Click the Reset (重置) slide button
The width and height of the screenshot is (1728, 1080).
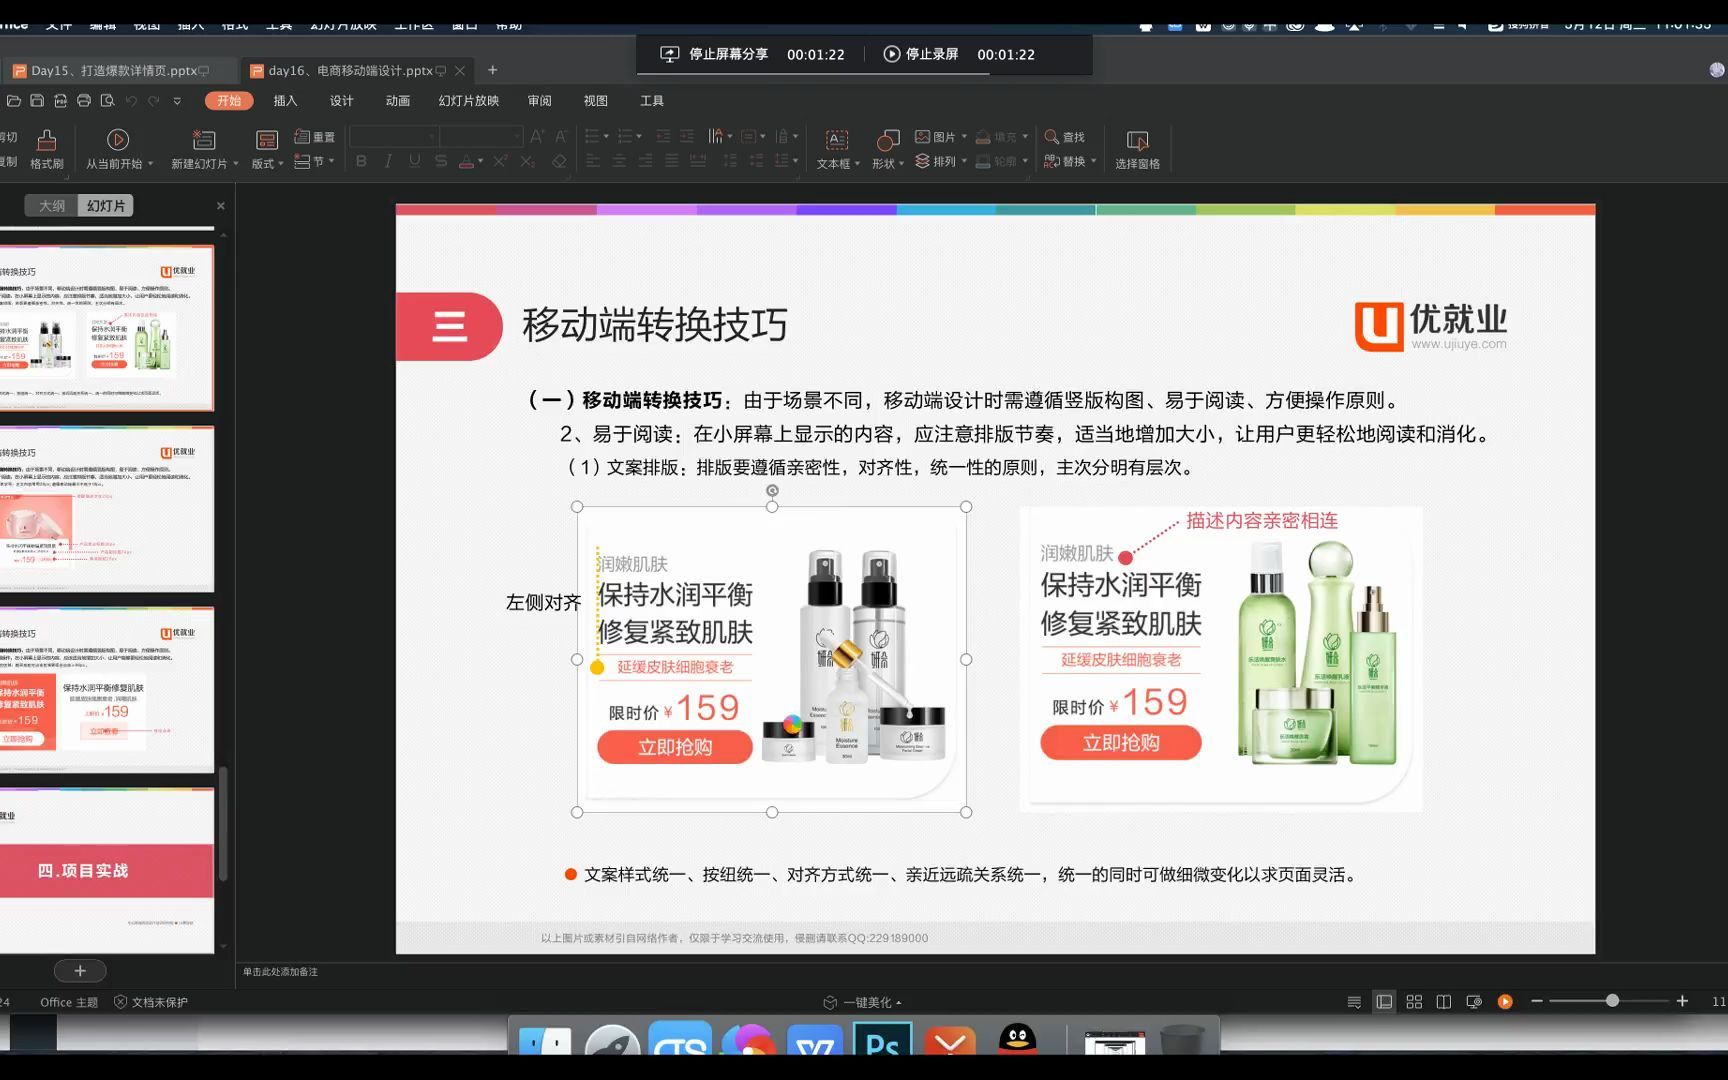click(x=315, y=137)
